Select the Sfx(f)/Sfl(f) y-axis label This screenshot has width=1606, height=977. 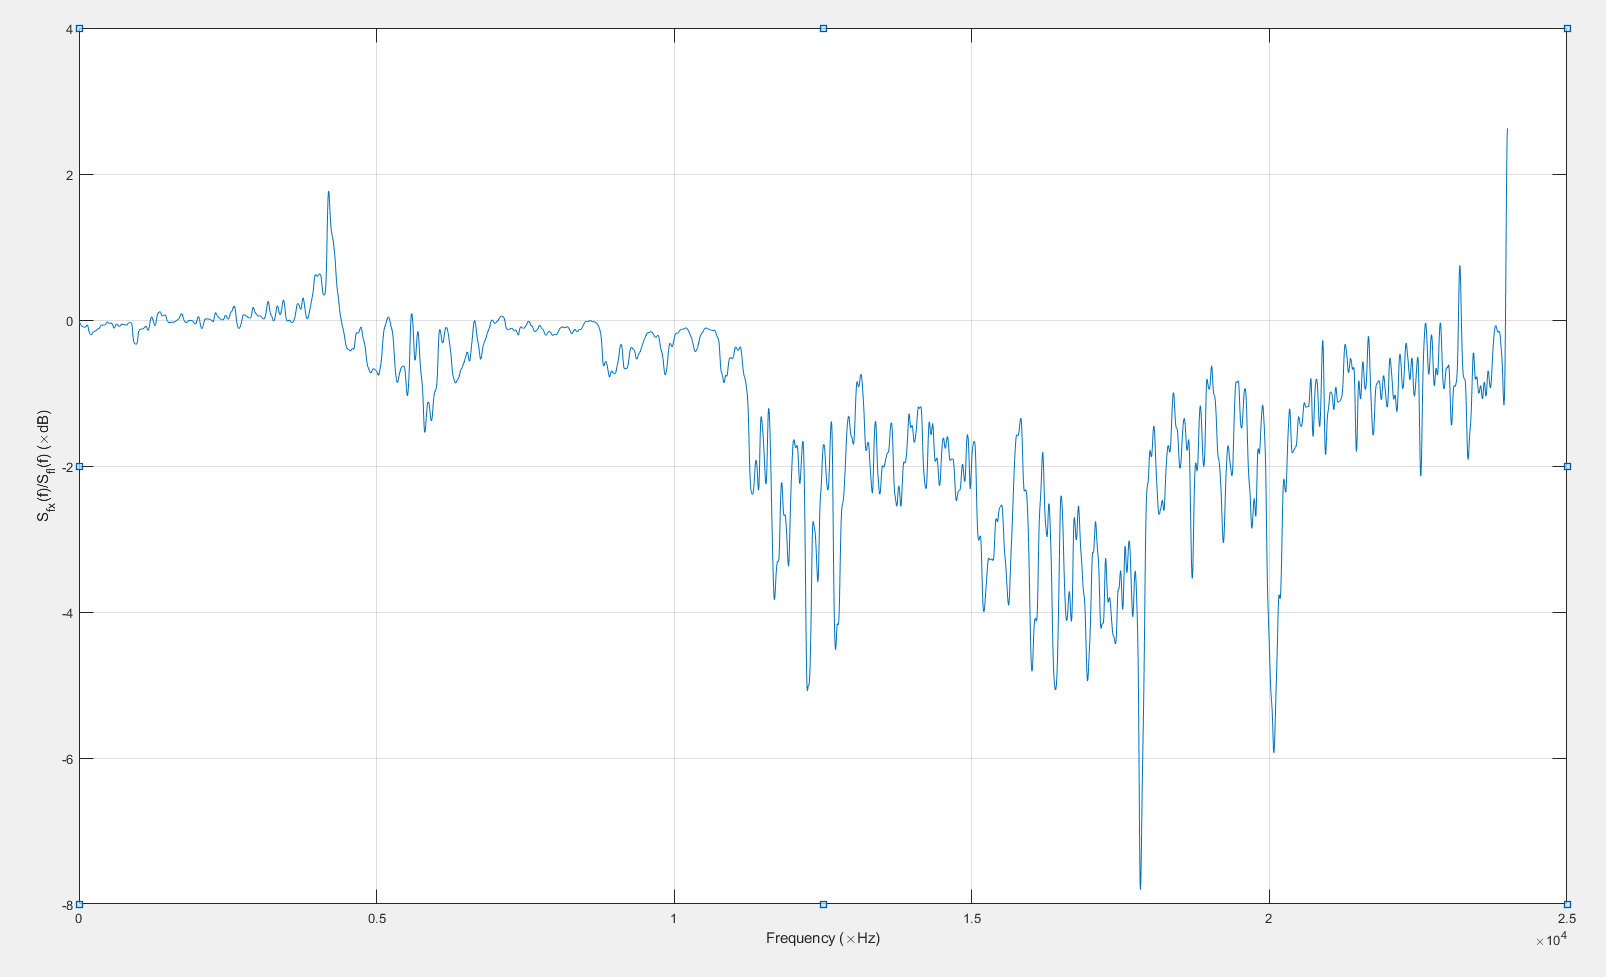click(44, 466)
